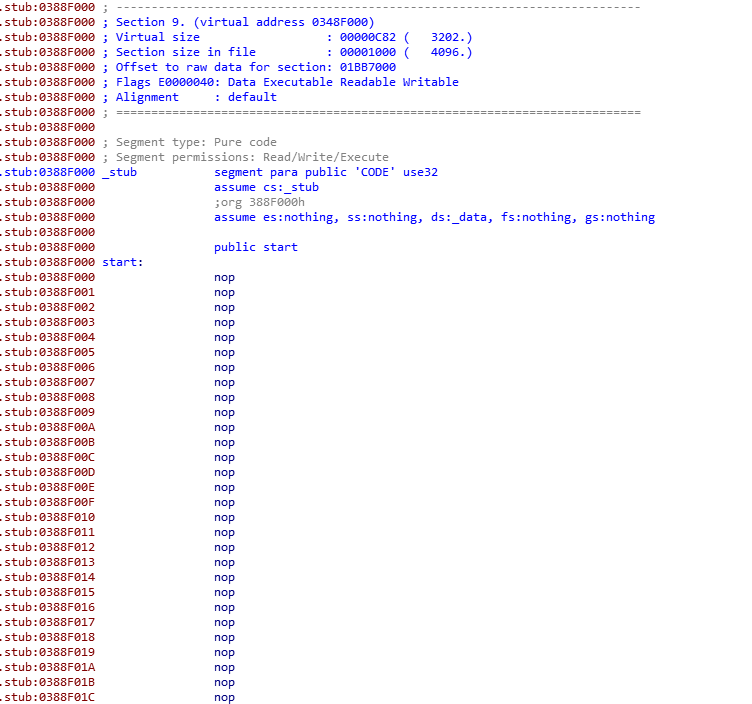Click the nop at address 0388F003
This screenshot has width=752, height=704.
tap(224, 322)
